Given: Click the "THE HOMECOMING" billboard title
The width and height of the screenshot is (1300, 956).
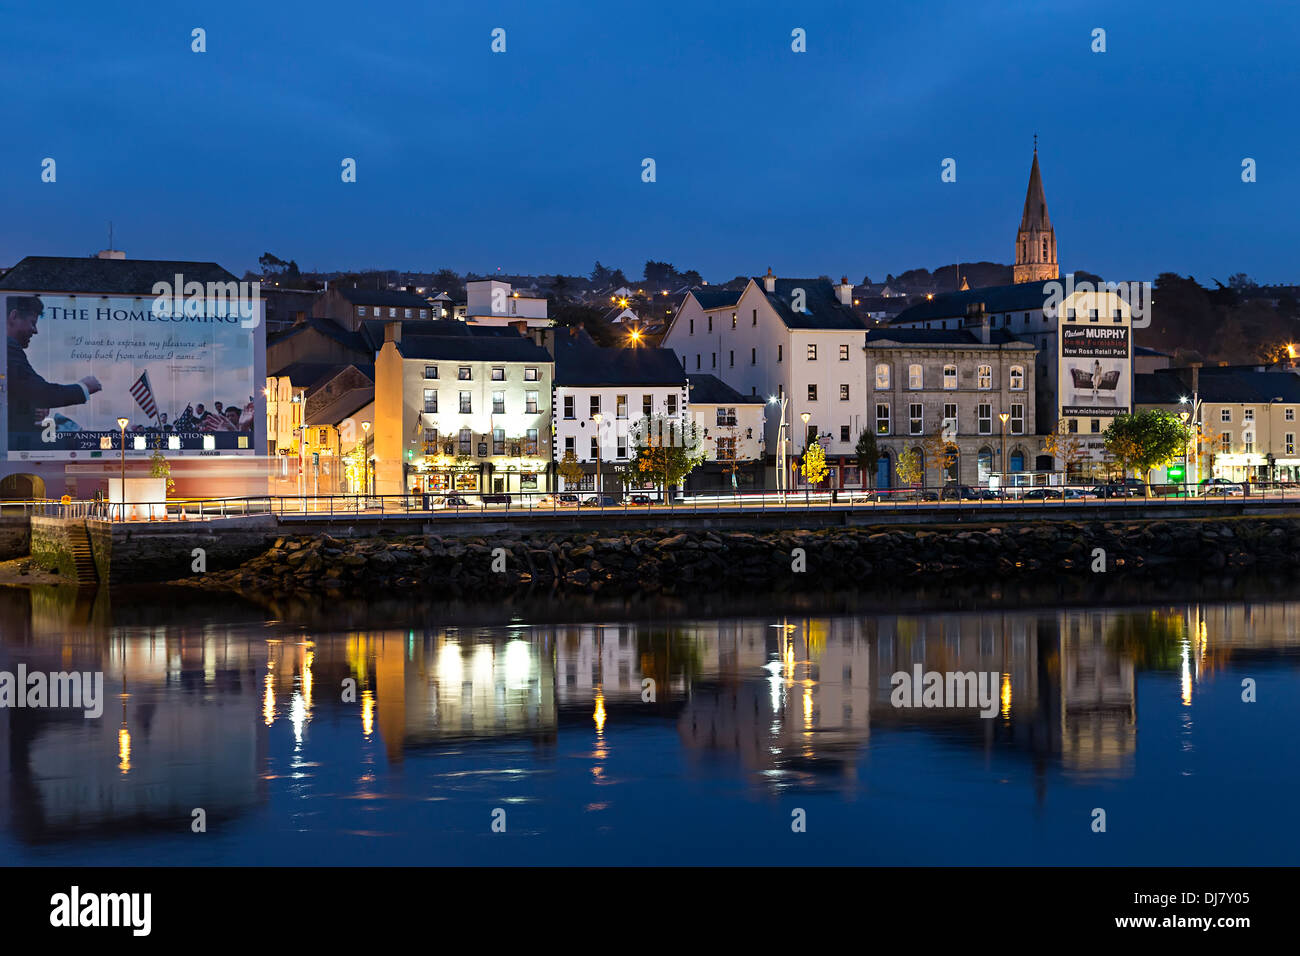Looking at the screenshot, I should click(x=144, y=314).
